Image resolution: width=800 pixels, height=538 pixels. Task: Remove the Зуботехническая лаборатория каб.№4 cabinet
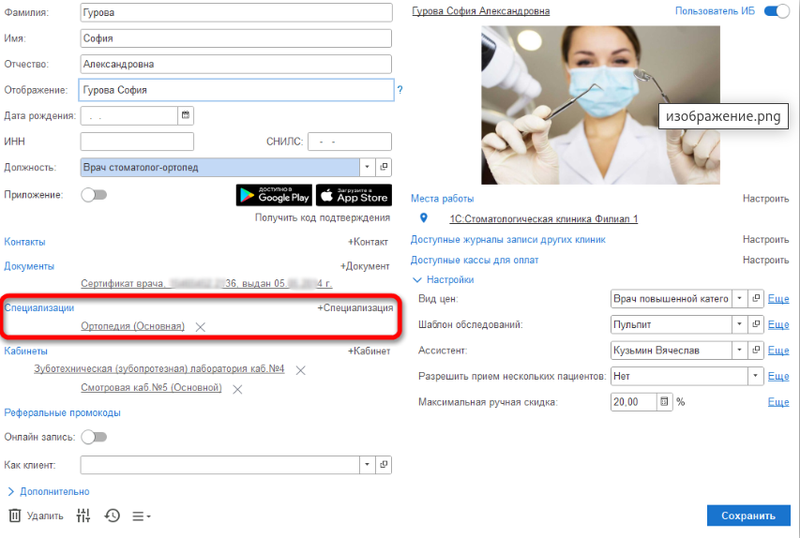click(301, 370)
